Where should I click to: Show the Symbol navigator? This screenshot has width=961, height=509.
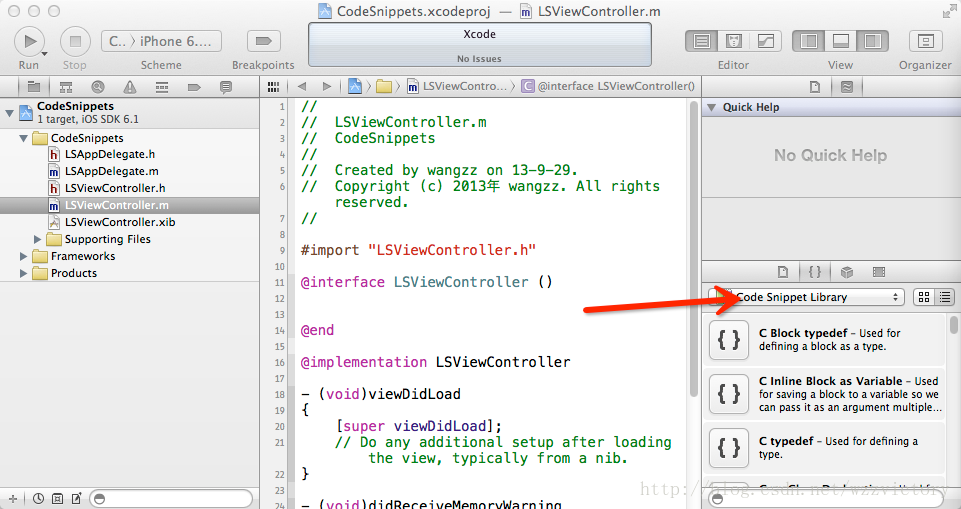tap(66, 87)
